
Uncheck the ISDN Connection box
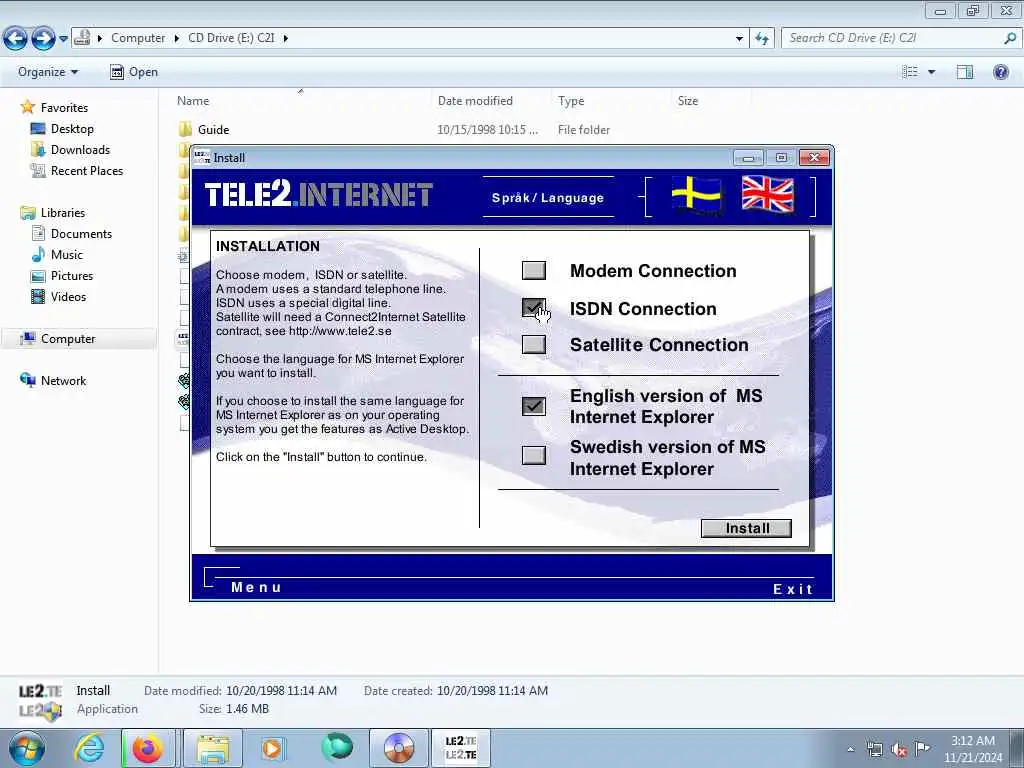pos(534,308)
